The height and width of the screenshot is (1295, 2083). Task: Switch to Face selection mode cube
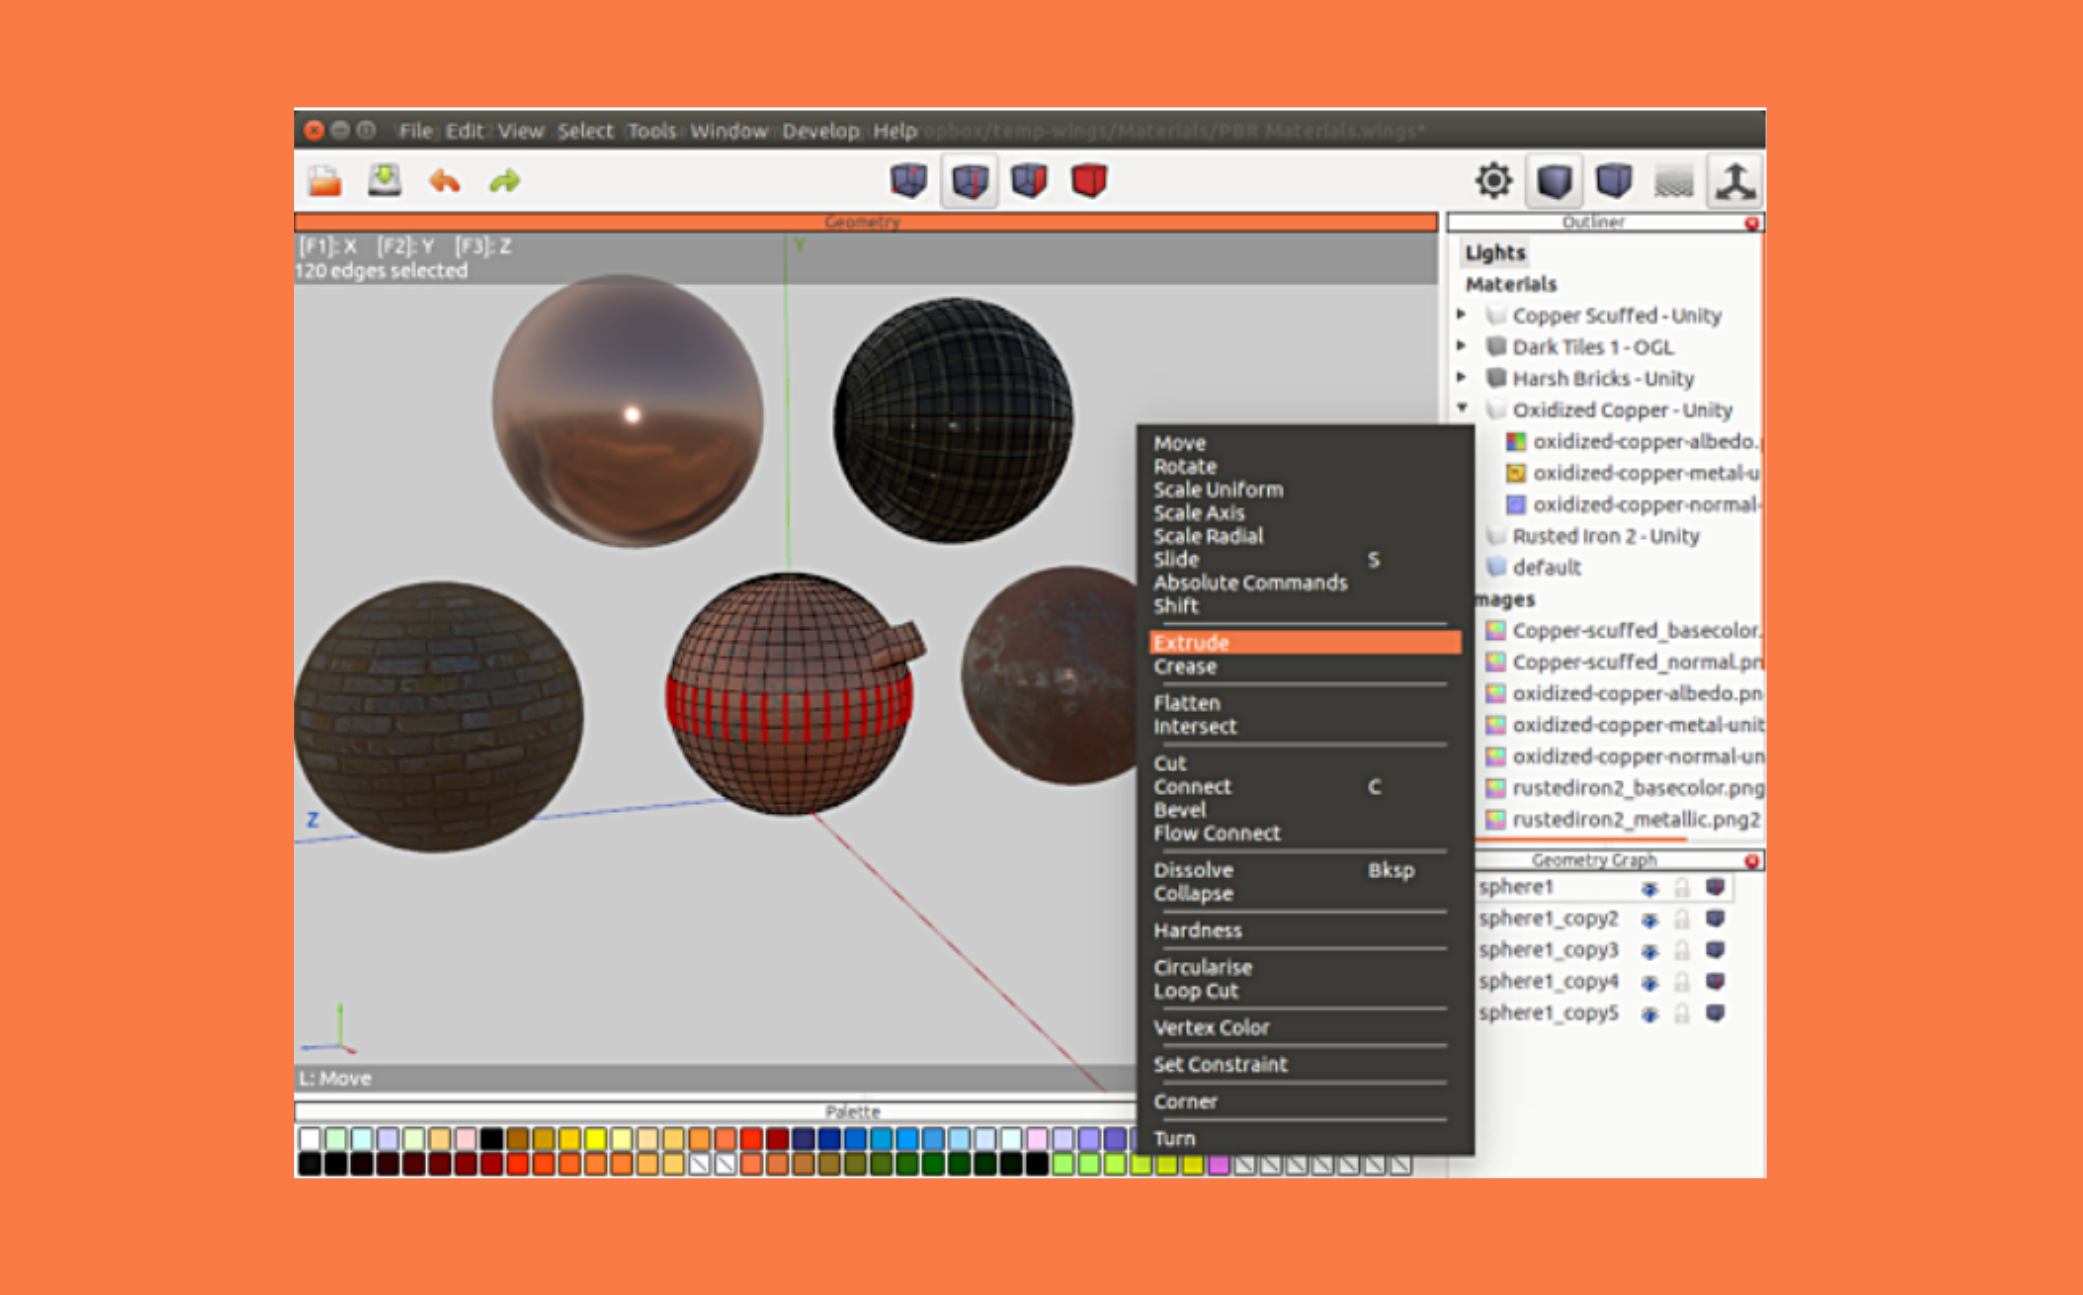1029,181
